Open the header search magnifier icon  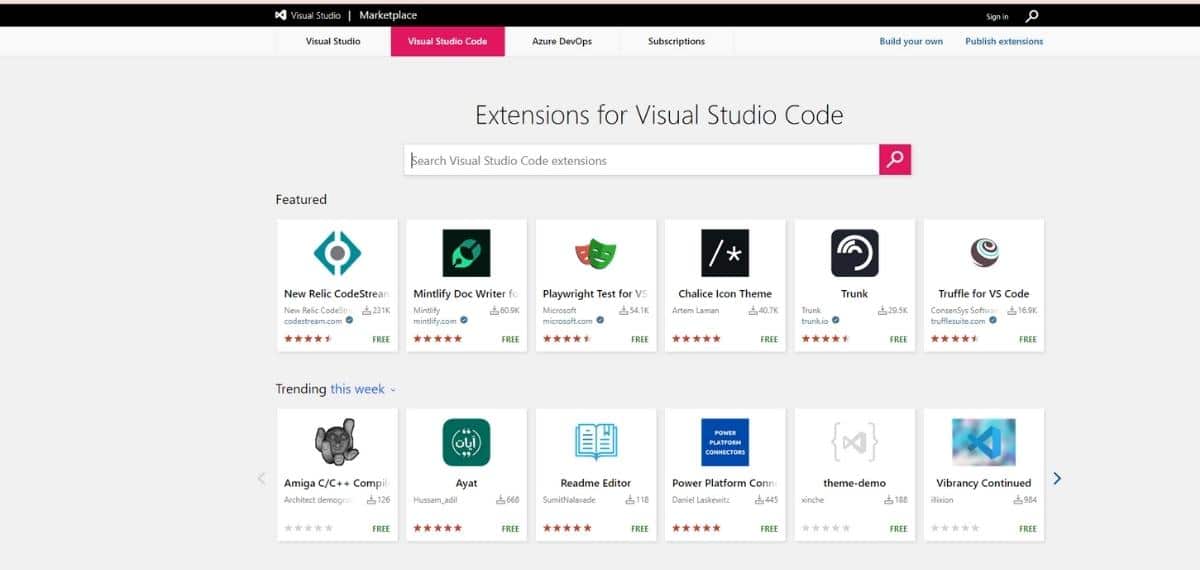click(1032, 16)
